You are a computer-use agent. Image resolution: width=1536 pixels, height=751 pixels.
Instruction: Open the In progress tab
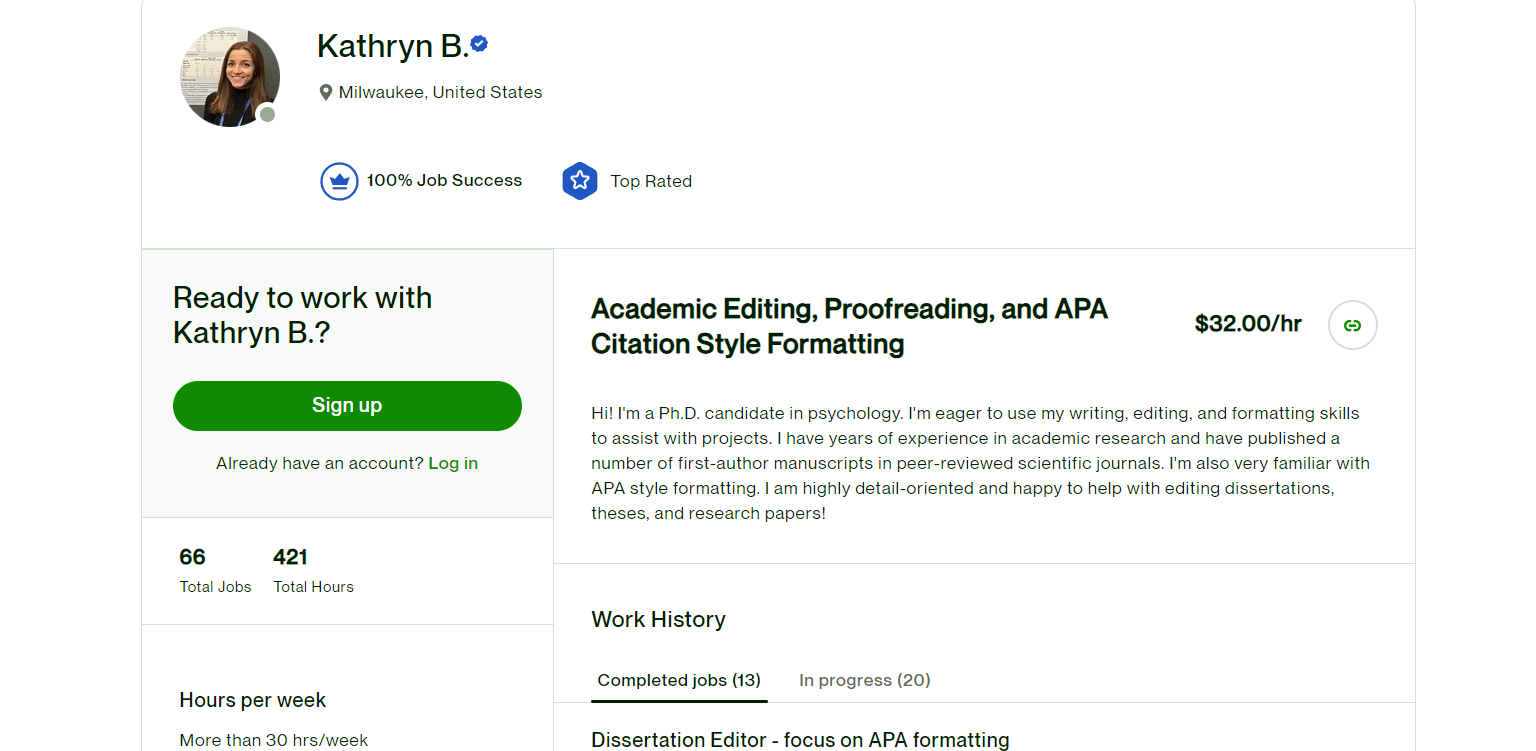point(864,680)
